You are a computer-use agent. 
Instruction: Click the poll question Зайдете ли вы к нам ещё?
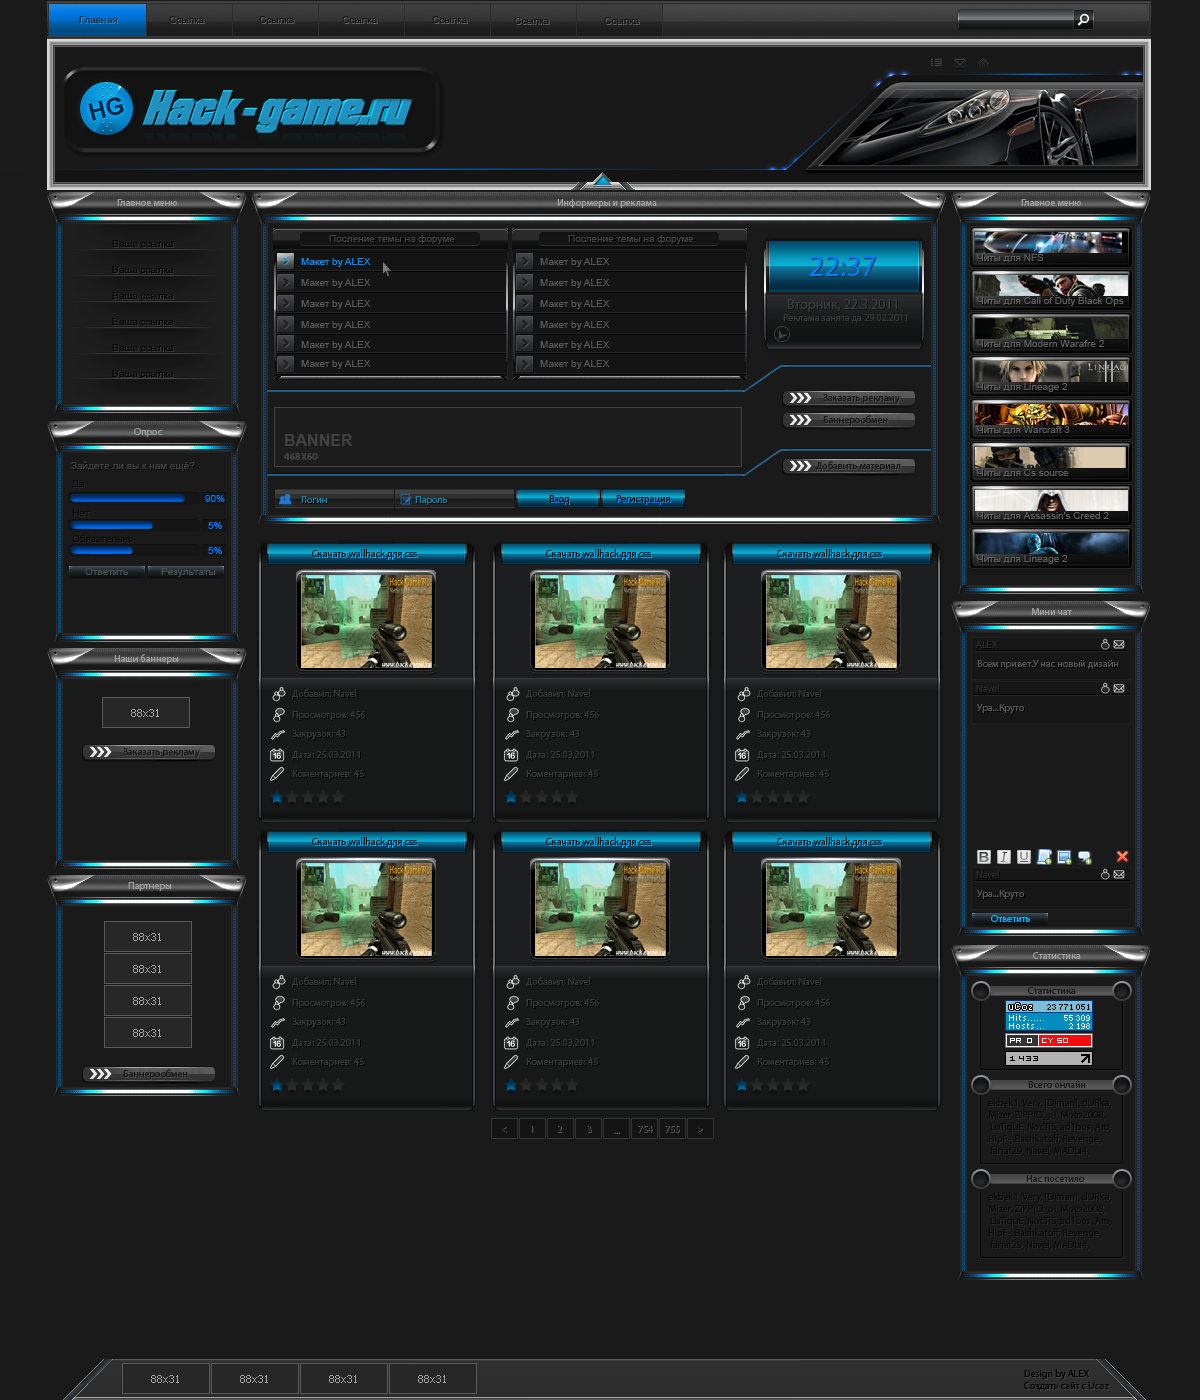pyautogui.click(x=132, y=465)
